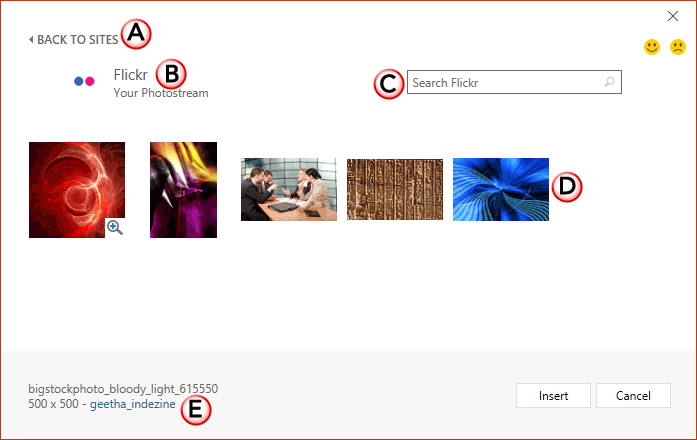Click inside the Search Flickr field
Screen dimensions: 697x440
coord(514,82)
